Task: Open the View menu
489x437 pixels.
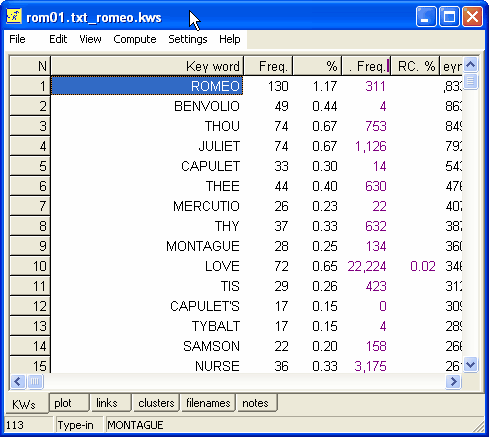Action: point(90,39)
